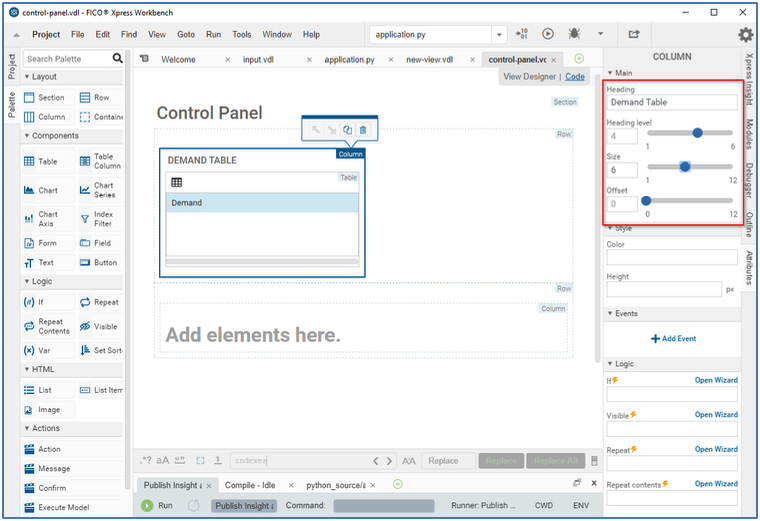The image size is (760, 521).
Task: Pick the Visible logic element
Action: point(100,326)
